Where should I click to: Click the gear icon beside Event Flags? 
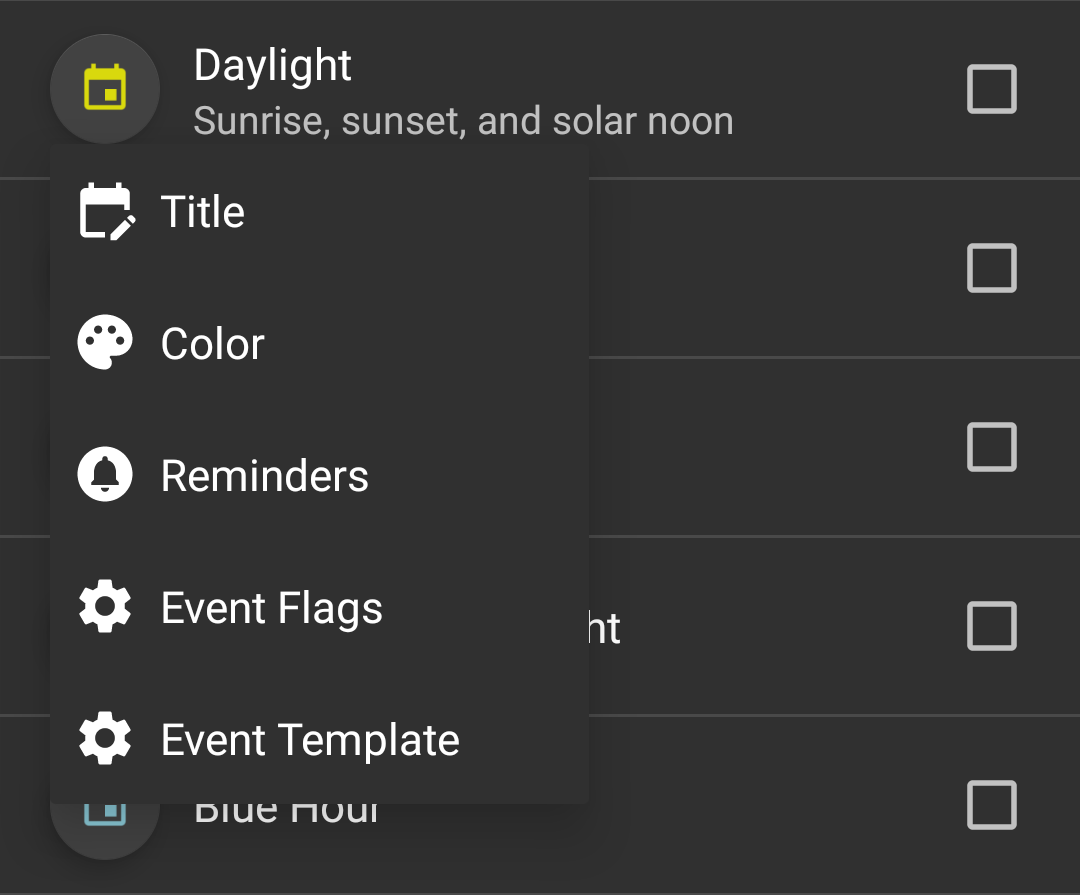105,607
